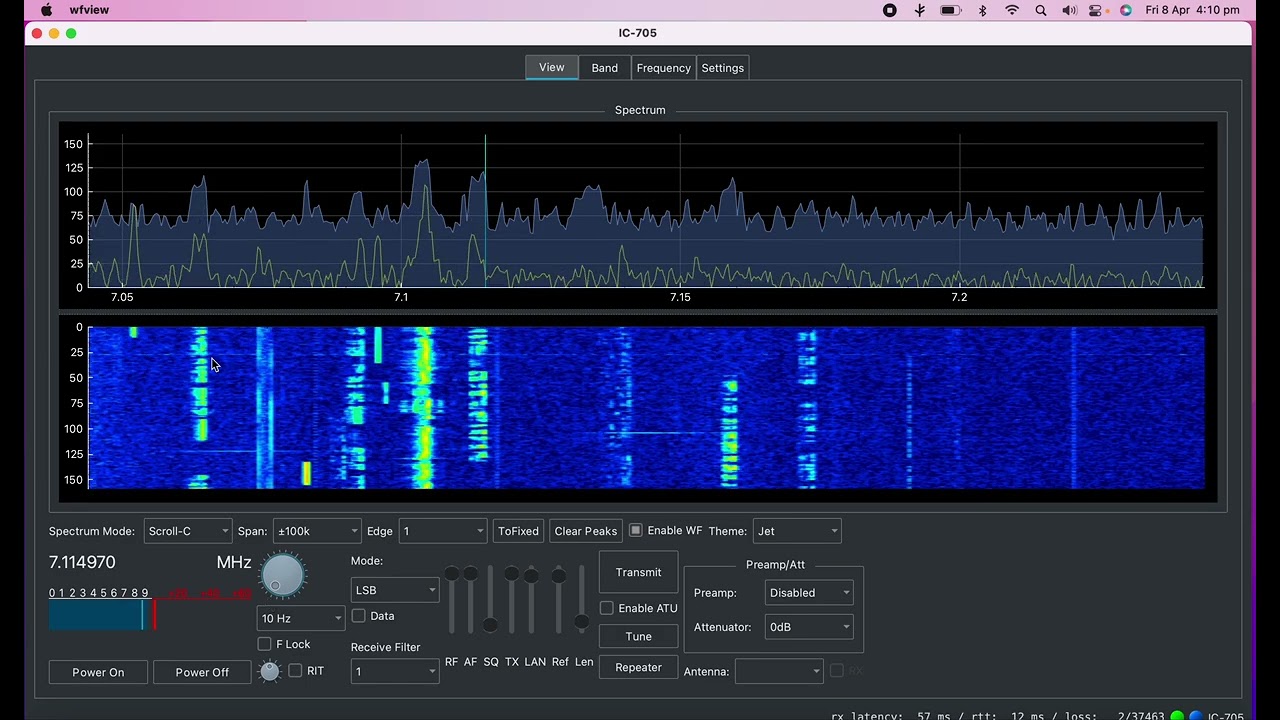Click the SQ squelch slider handle
Screen dimensions: 1280x720
490,625
